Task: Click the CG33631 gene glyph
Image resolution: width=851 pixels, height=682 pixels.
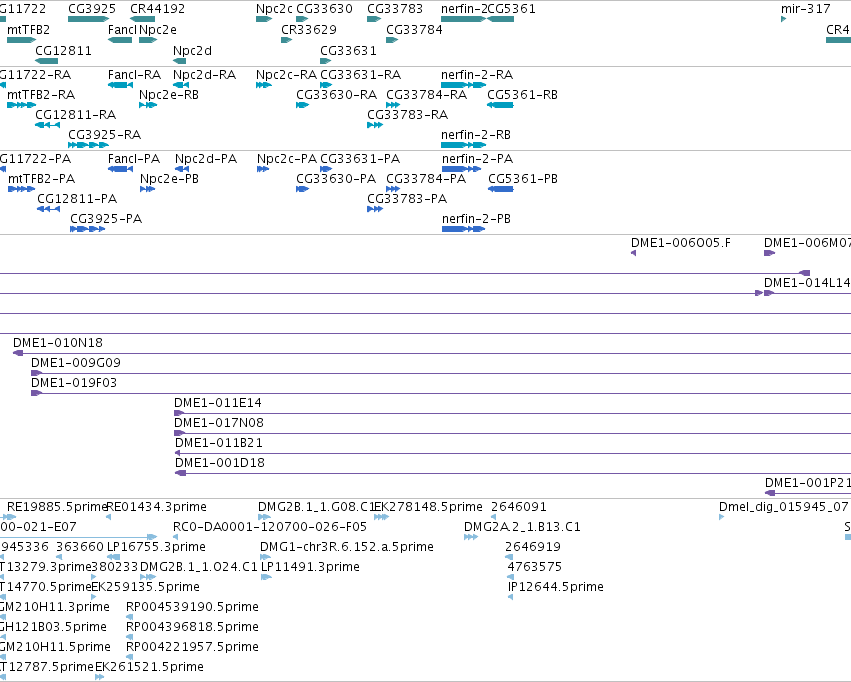Action: (326, 61)
